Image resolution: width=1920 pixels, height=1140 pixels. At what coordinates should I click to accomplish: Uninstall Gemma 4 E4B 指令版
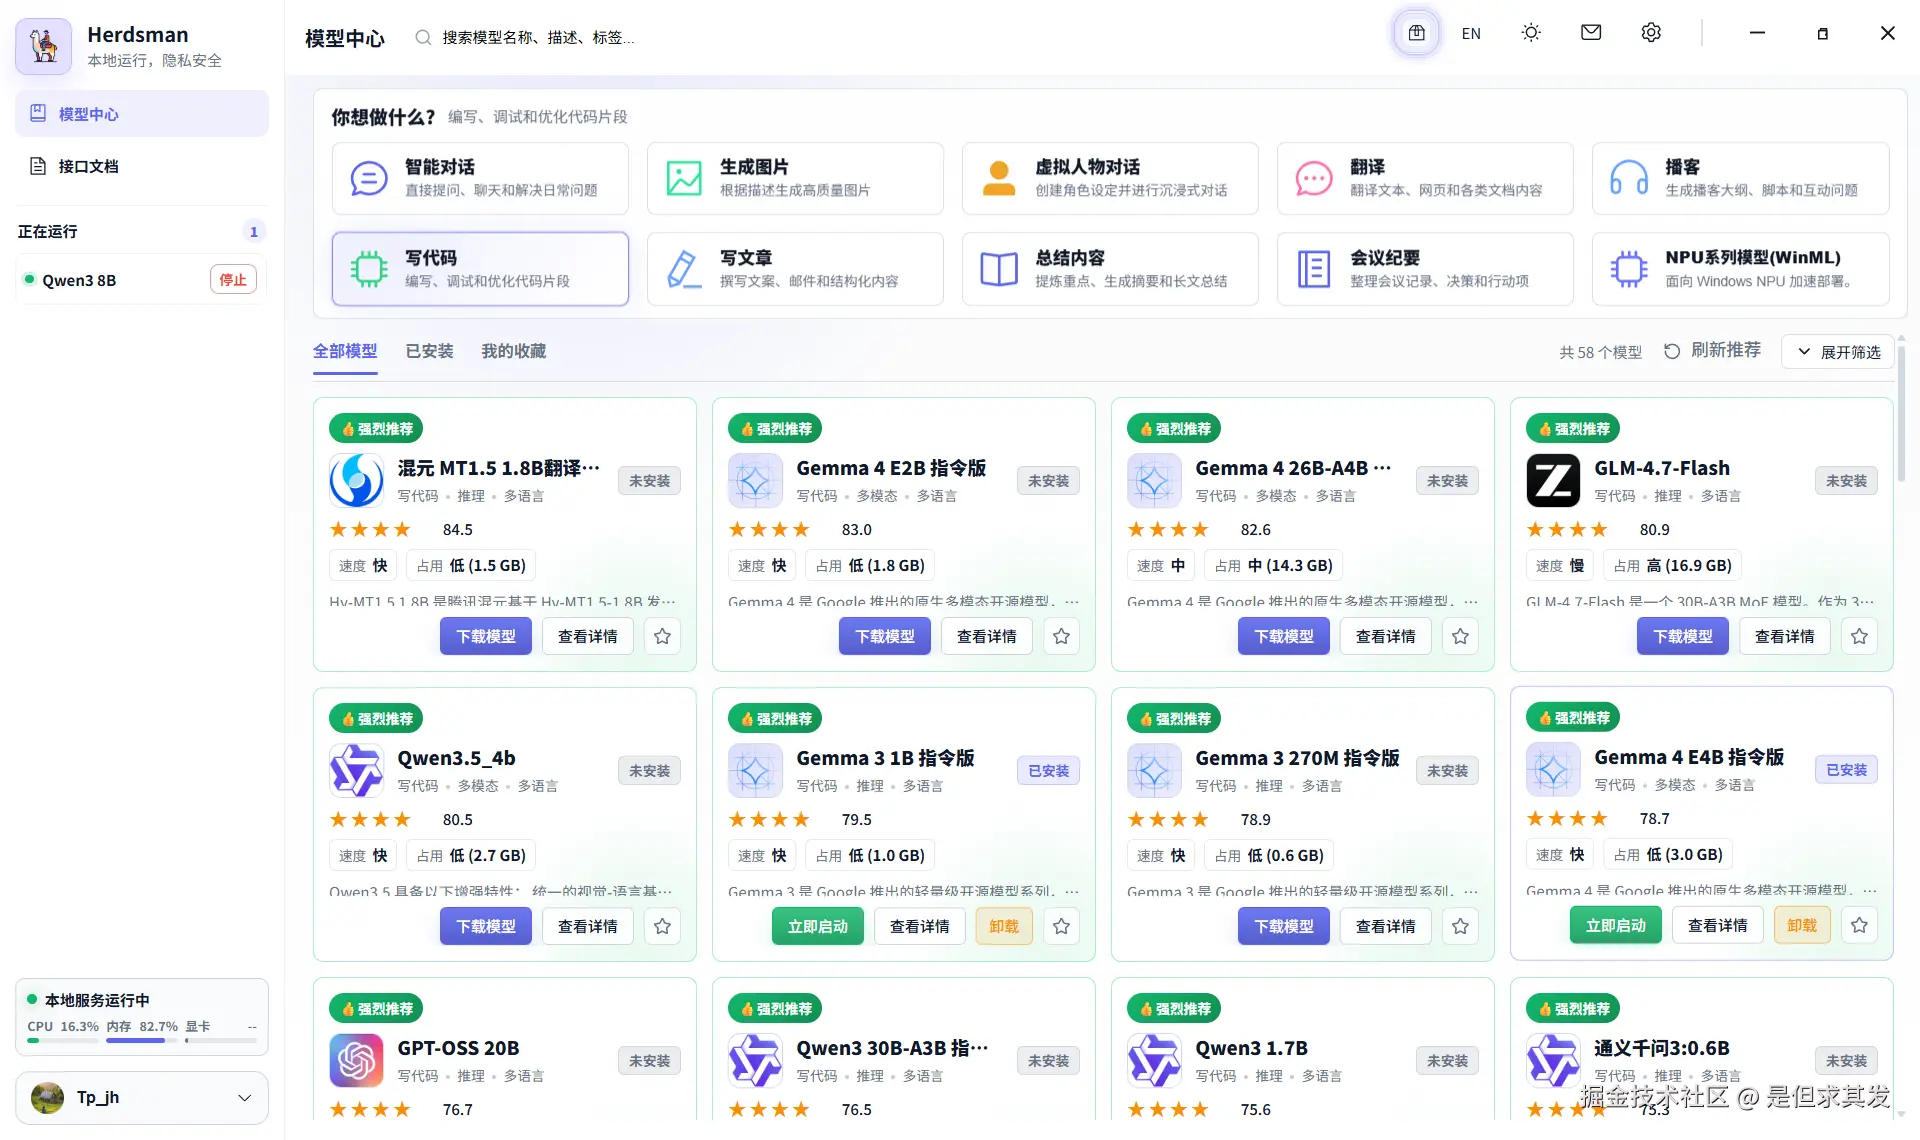[1802, 925]
